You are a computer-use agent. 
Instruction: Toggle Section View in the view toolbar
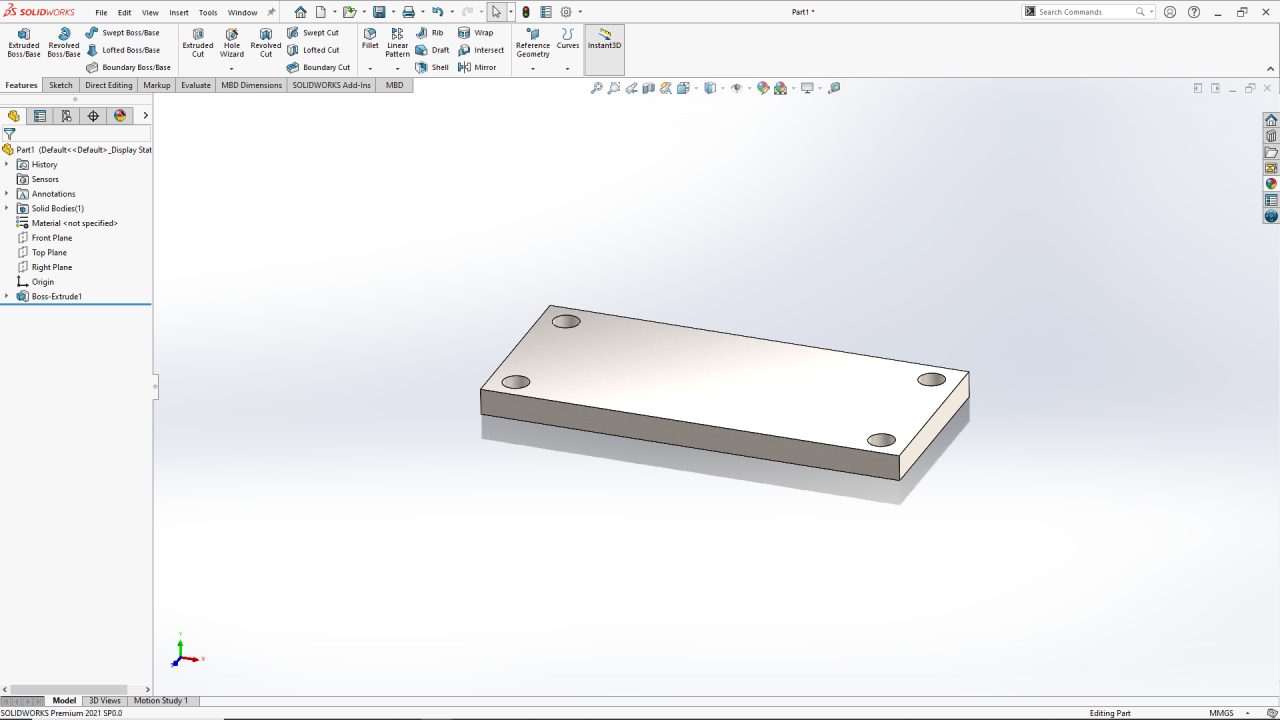[649, 88]
